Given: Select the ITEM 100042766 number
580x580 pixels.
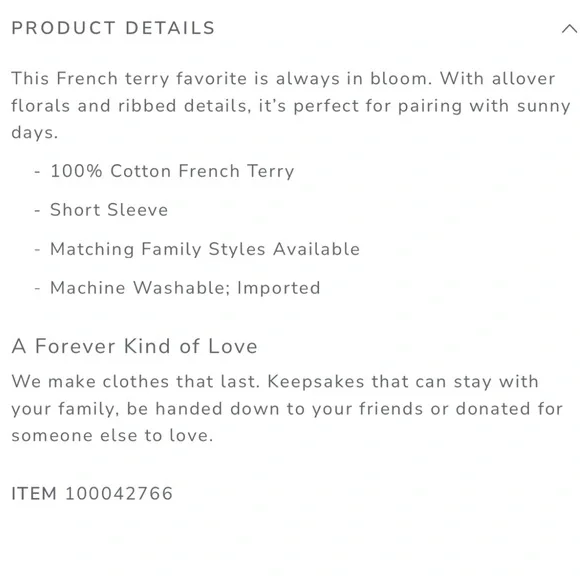Looking at the screenshot, I should coord(119,493).
